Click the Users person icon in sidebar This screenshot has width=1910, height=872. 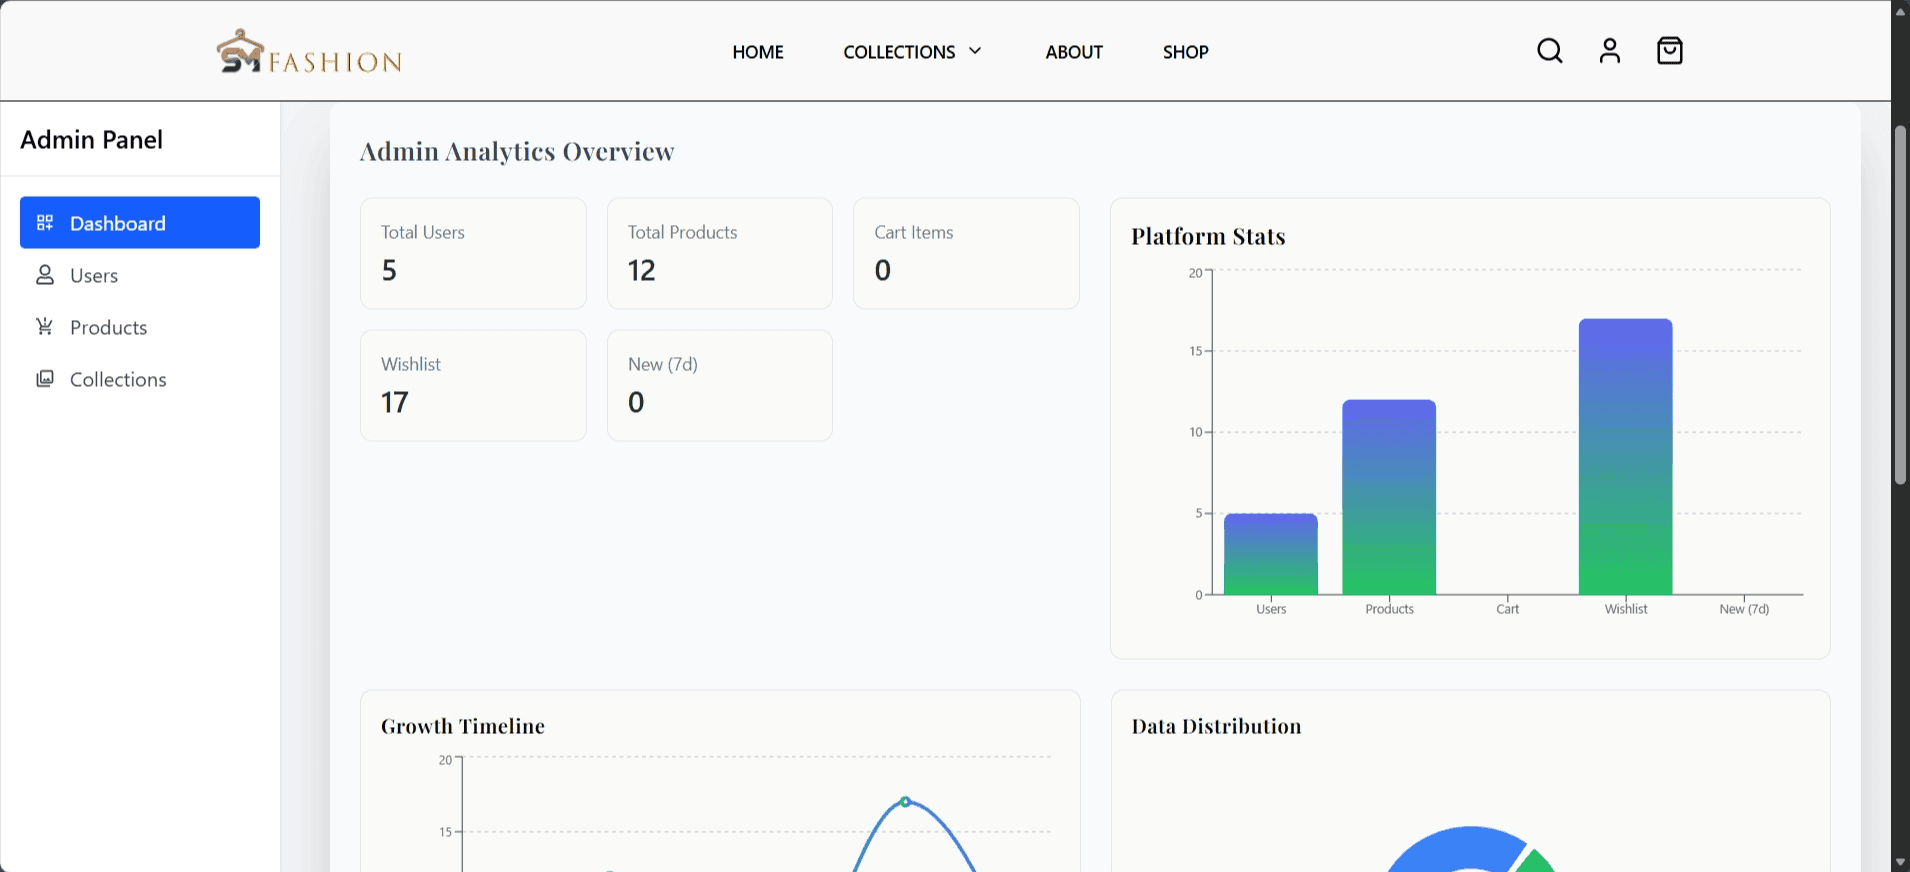click(45, 275)
